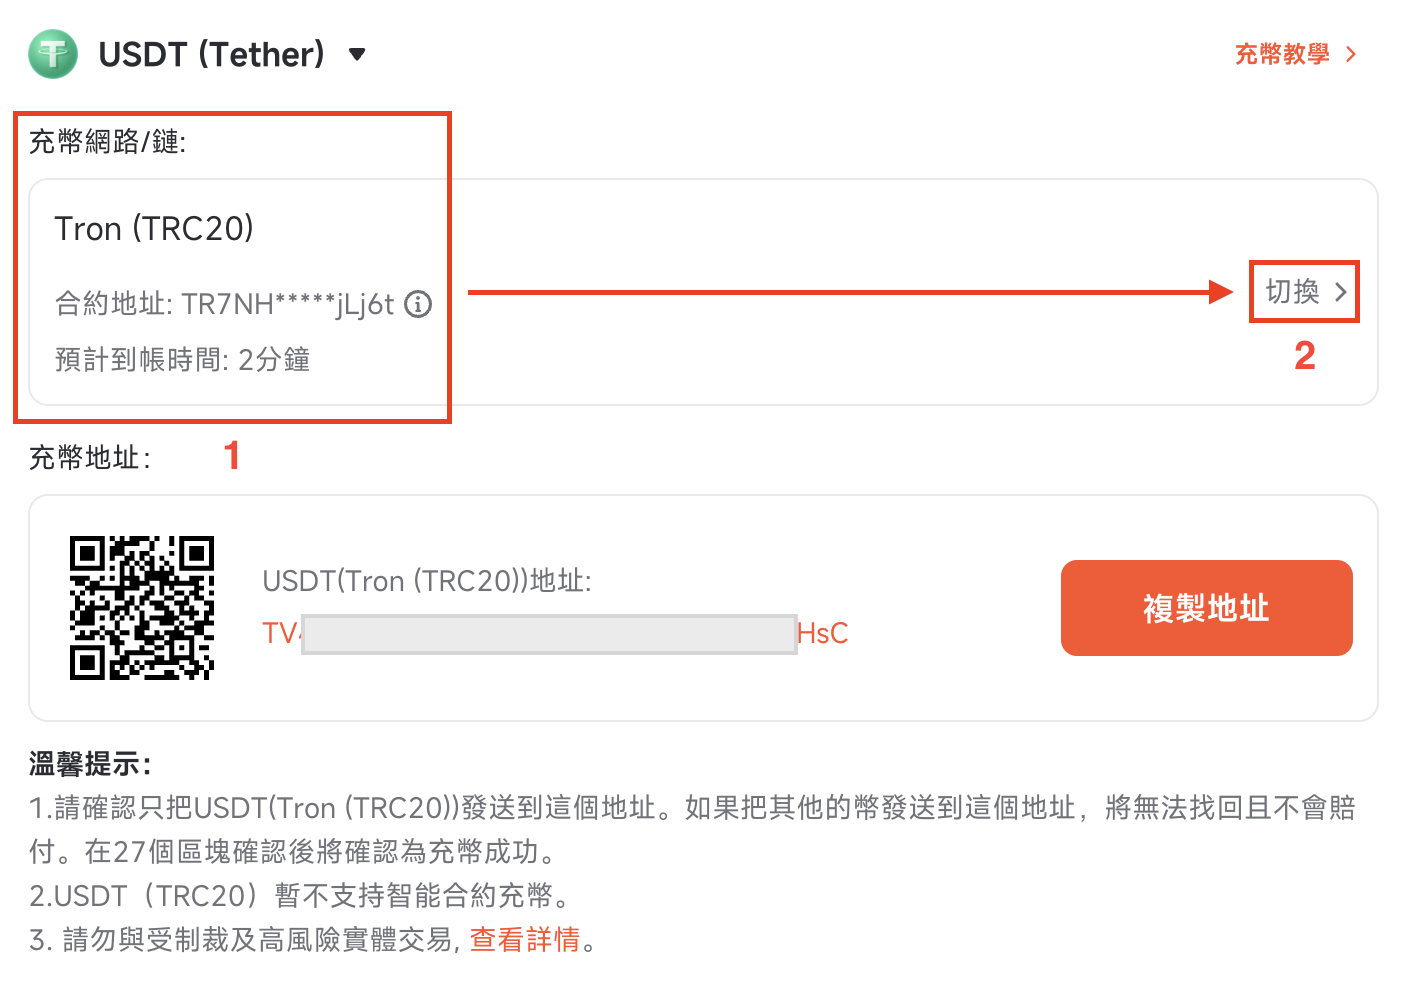
Task: Click 切換 to switch network
Action: coord(1293,292)
